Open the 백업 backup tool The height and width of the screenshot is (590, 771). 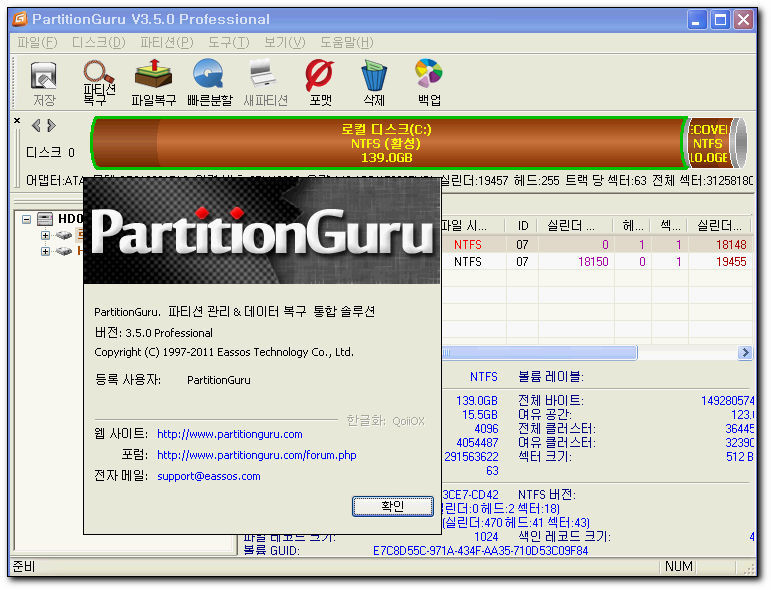(429, 83)
